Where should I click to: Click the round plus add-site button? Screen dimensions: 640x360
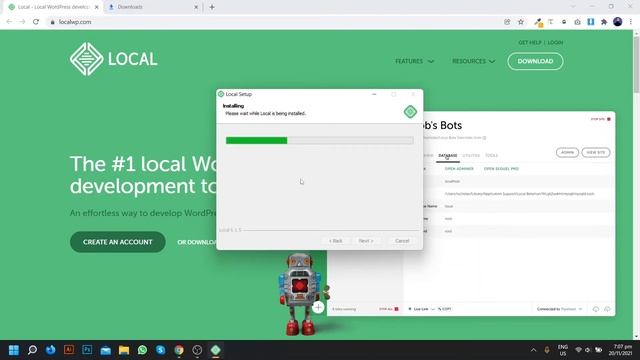(318, 307)
